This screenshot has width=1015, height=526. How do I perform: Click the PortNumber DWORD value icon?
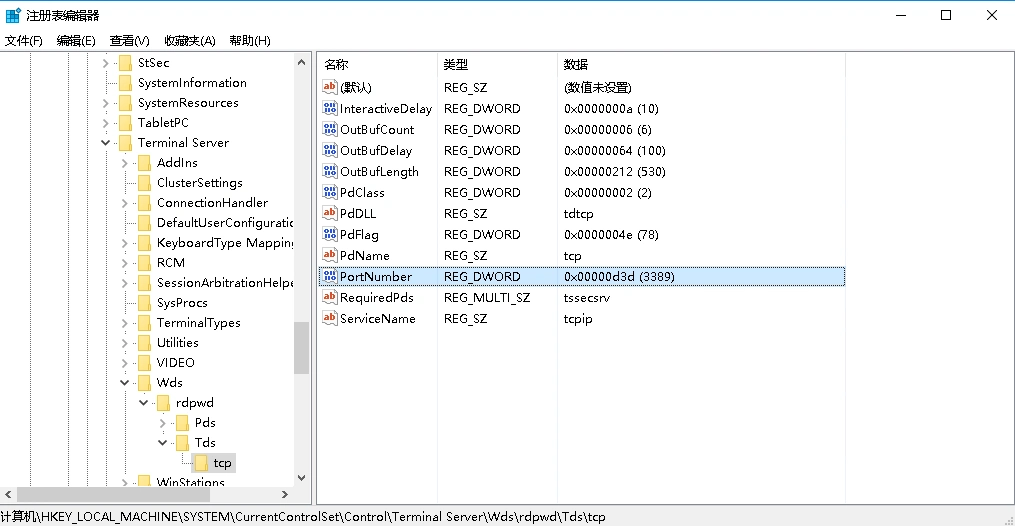coord(329,276)
